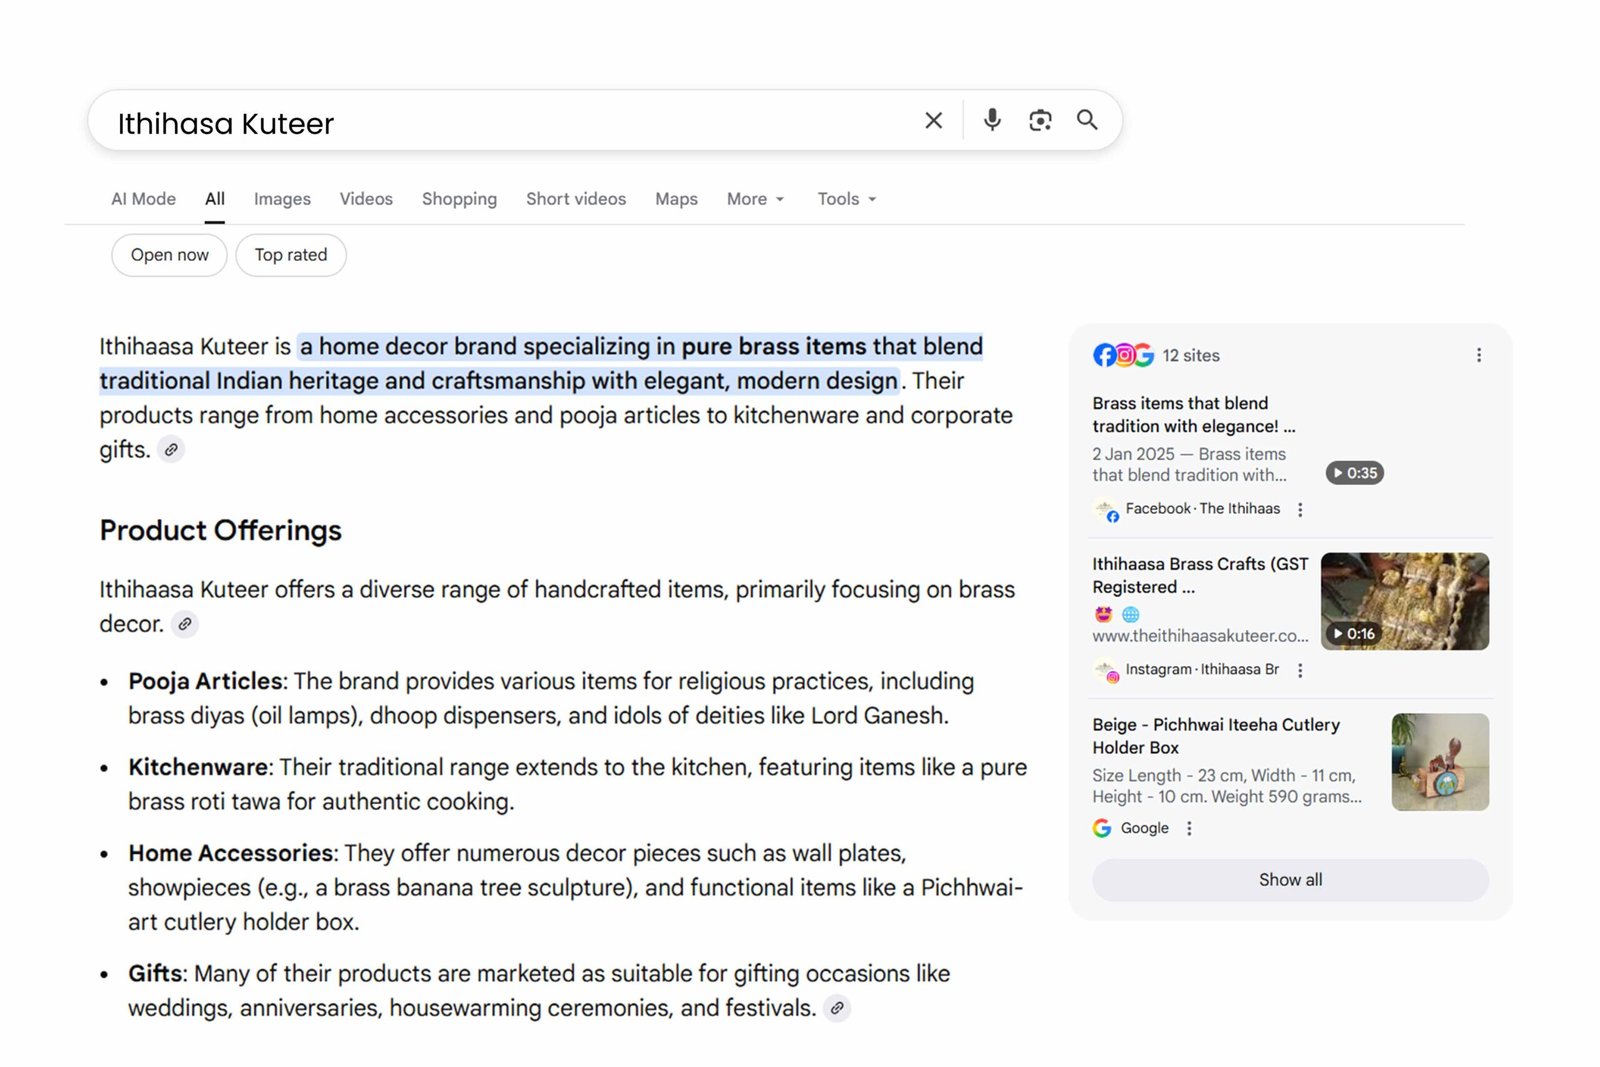The height and width of the screenshot is (1067, 1600).
Task: Open the citation link icon after the intro paragraph
Action: point(170,450)
